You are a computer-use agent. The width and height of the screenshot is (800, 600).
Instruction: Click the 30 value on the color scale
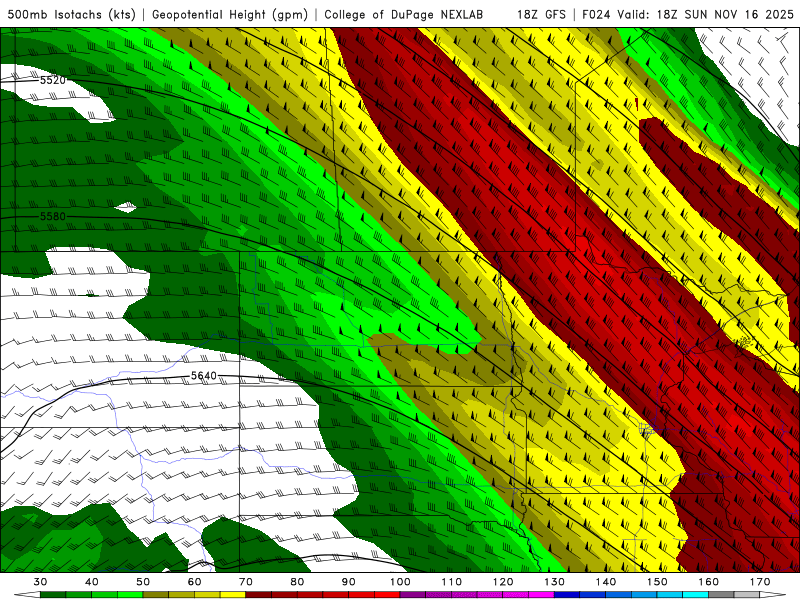pyautogui.click(x=40, y=582)
